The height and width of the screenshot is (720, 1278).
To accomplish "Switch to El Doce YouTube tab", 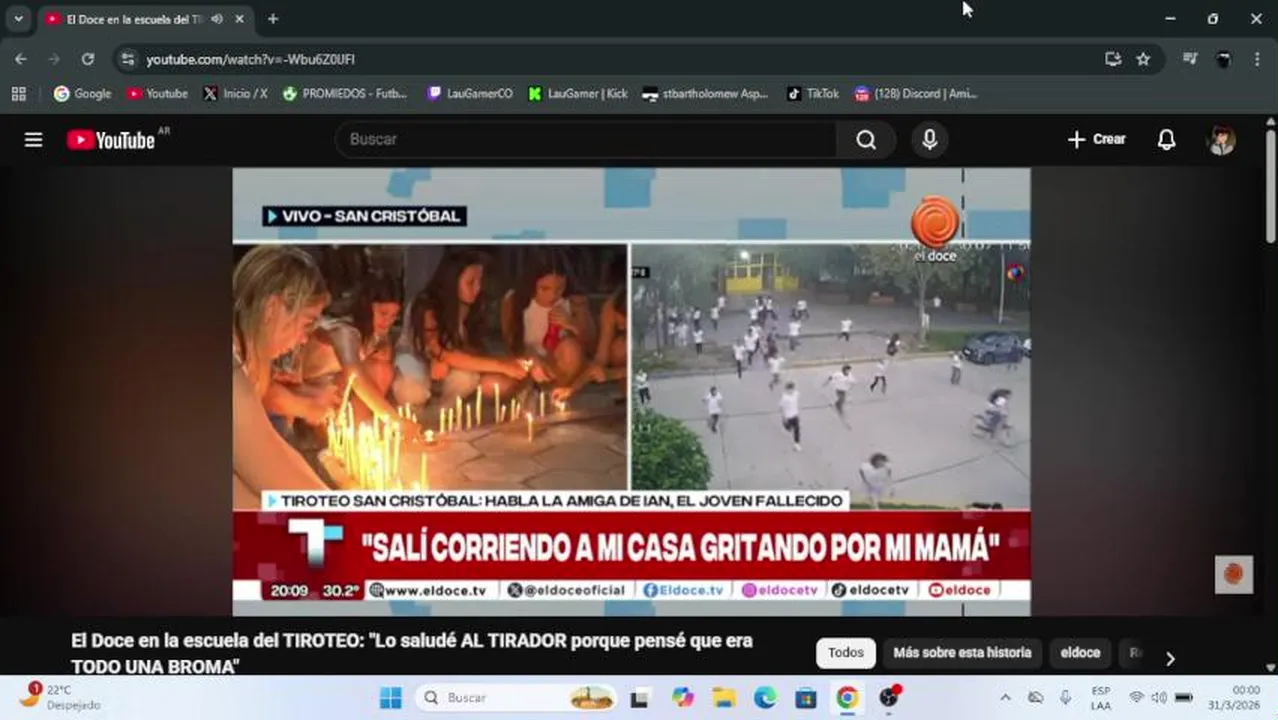I will [x=135, y=19].
